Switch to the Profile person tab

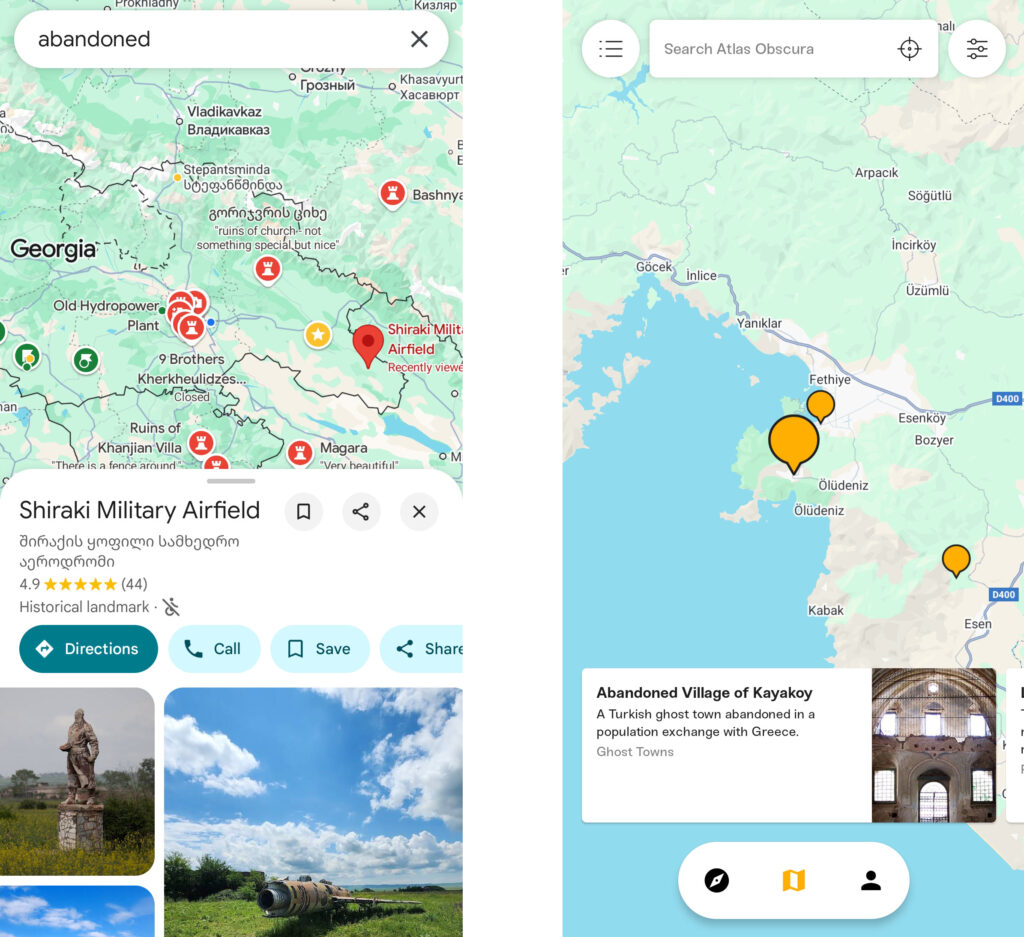pyautogui.click(x=871, y=880)
